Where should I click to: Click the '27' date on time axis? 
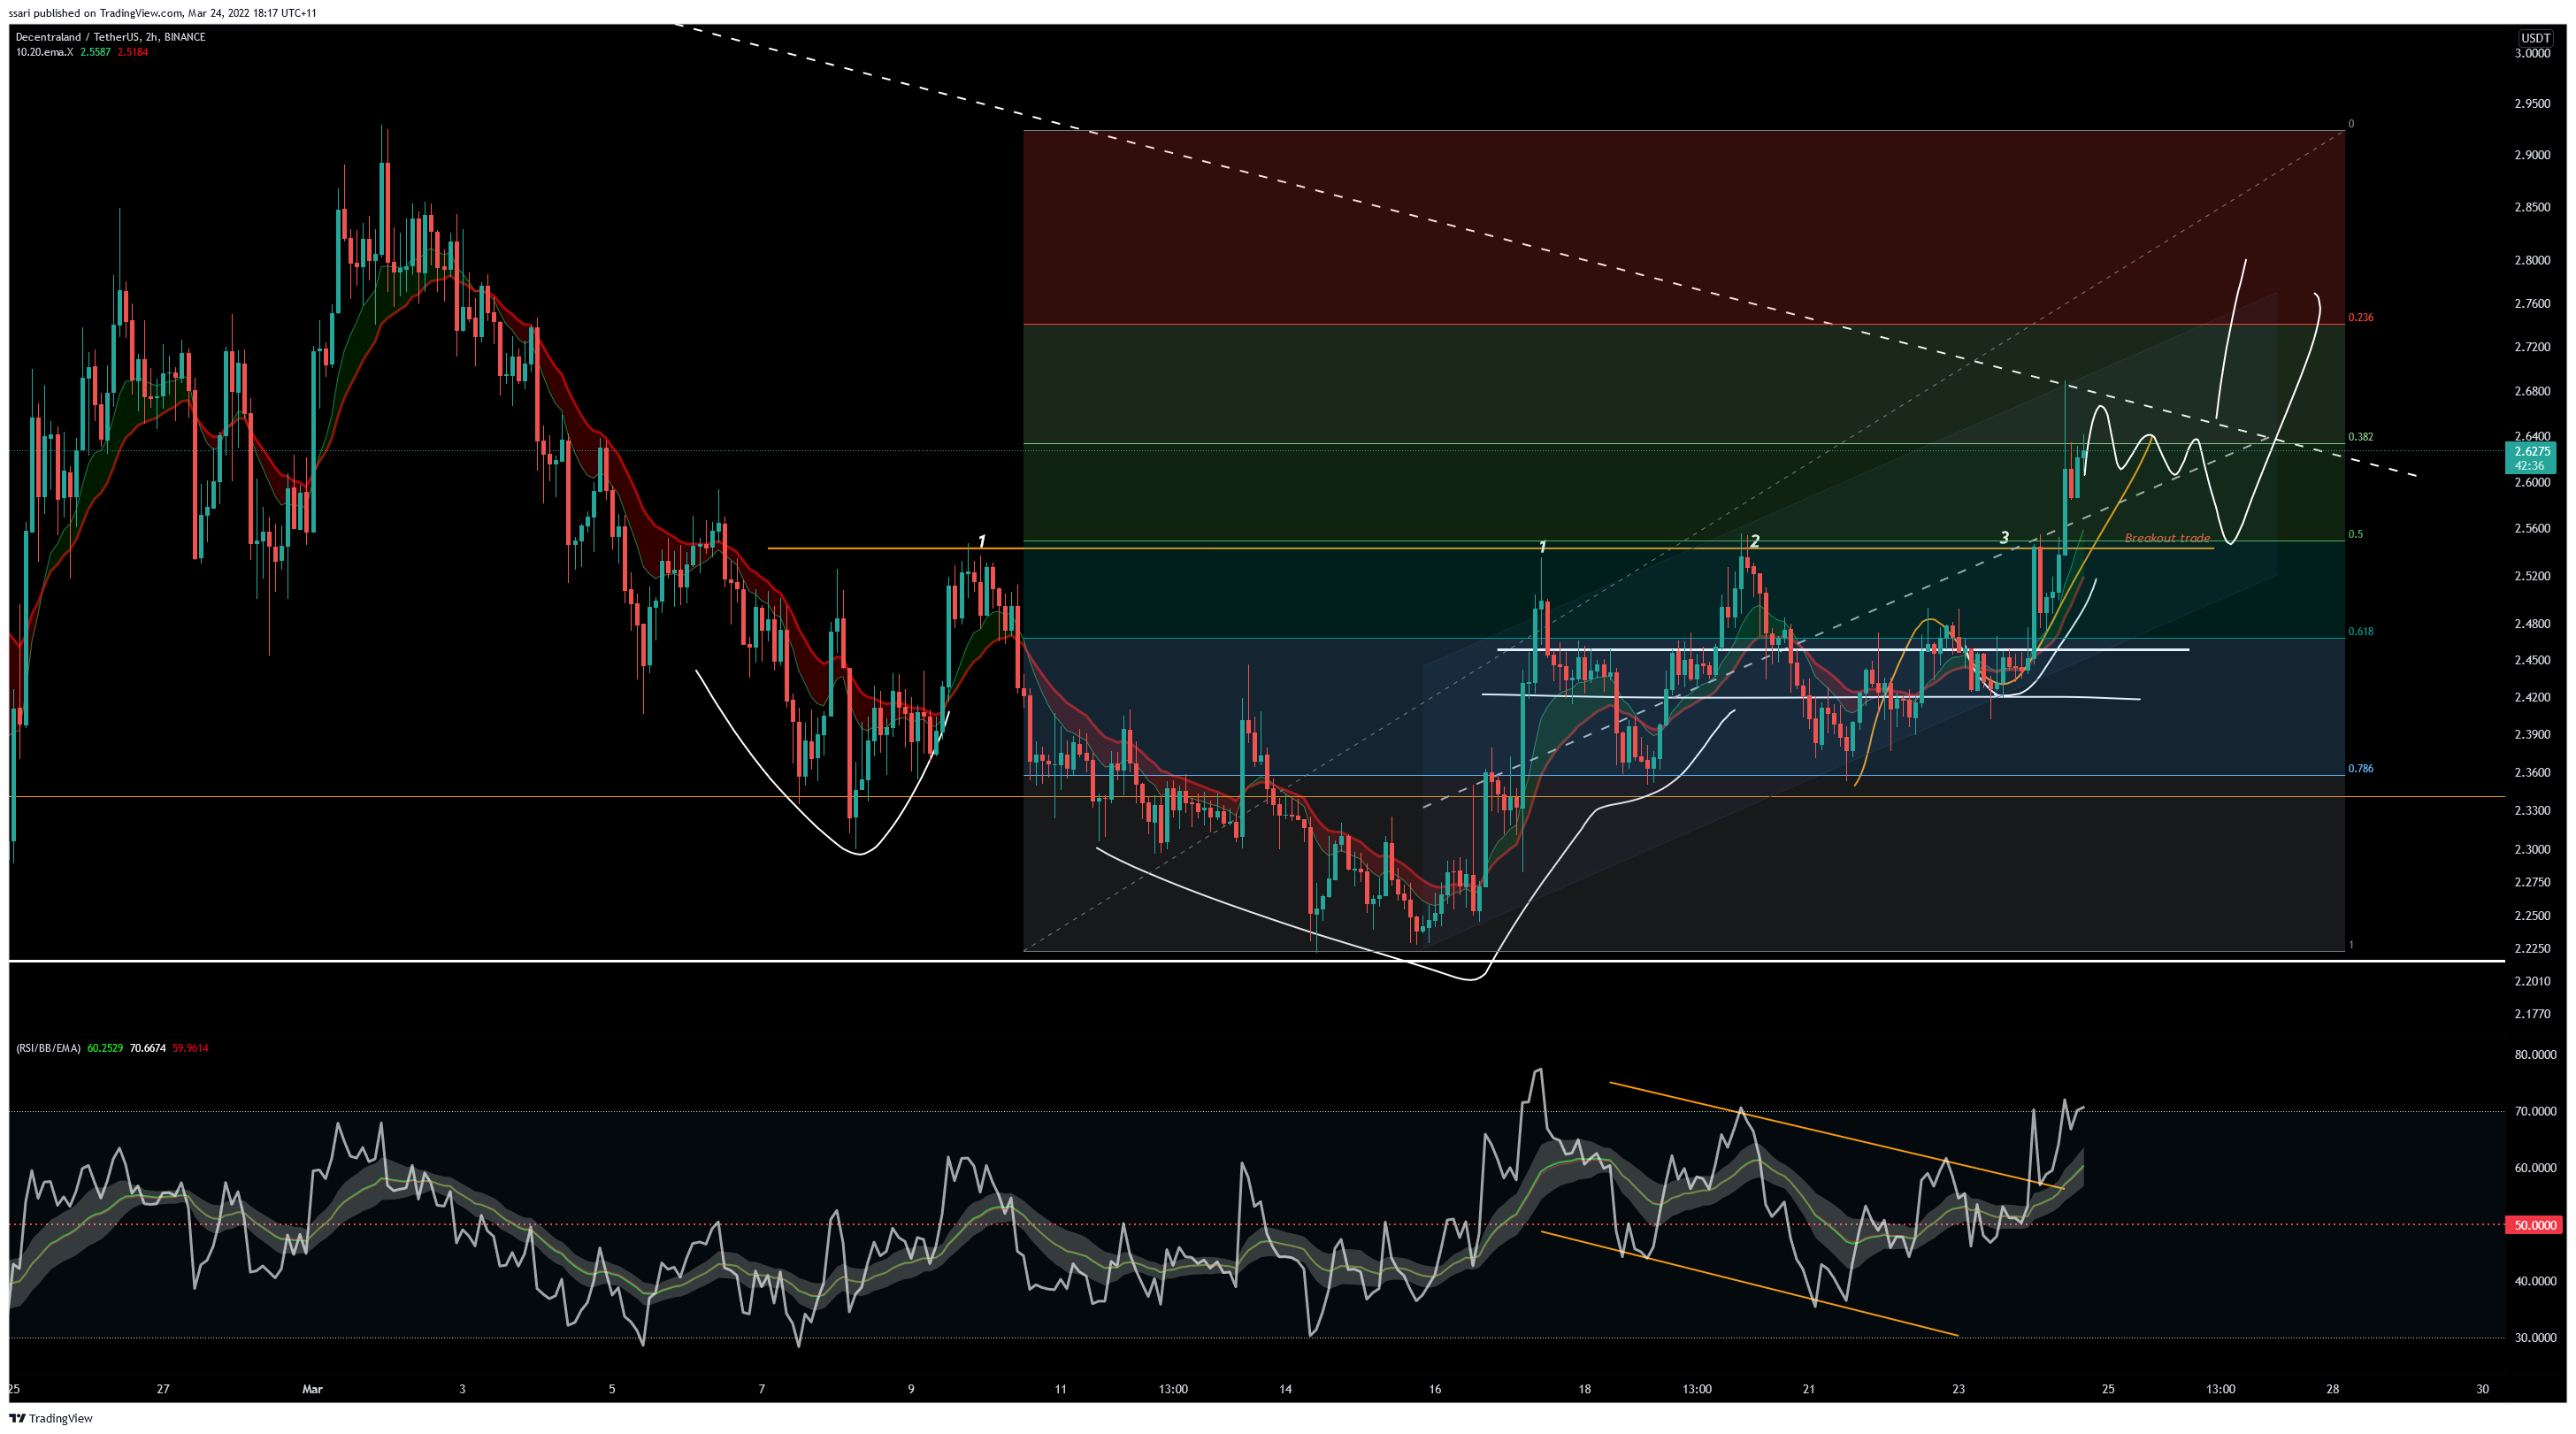click(163, 1388)
